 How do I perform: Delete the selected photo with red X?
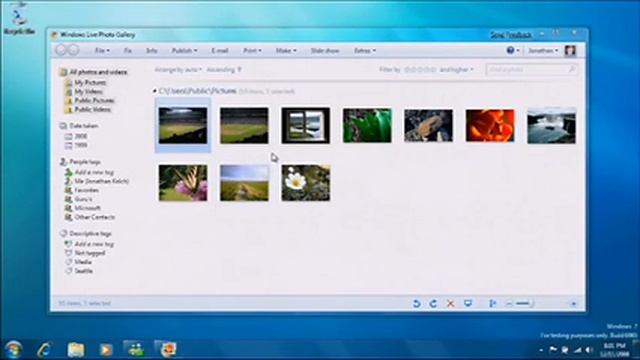click(451, 303)
